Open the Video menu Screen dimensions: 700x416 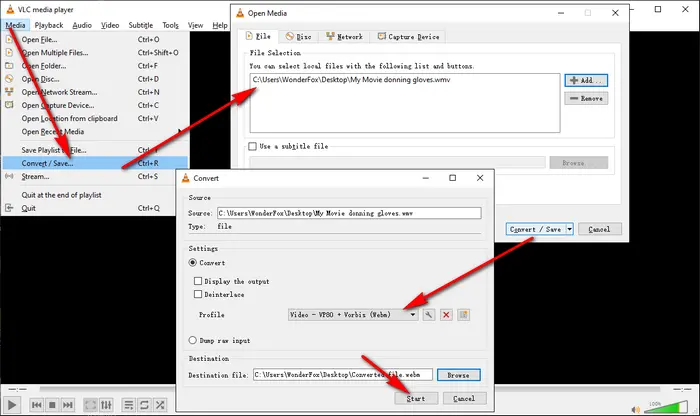(110, 25)
